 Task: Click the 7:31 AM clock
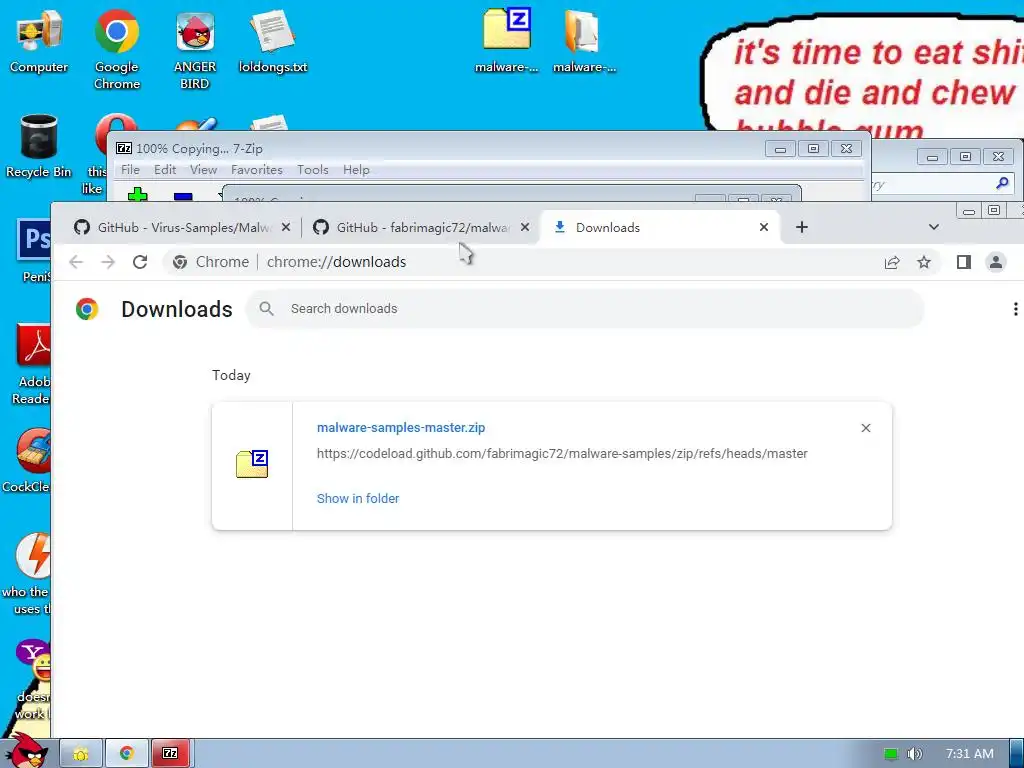970,754
